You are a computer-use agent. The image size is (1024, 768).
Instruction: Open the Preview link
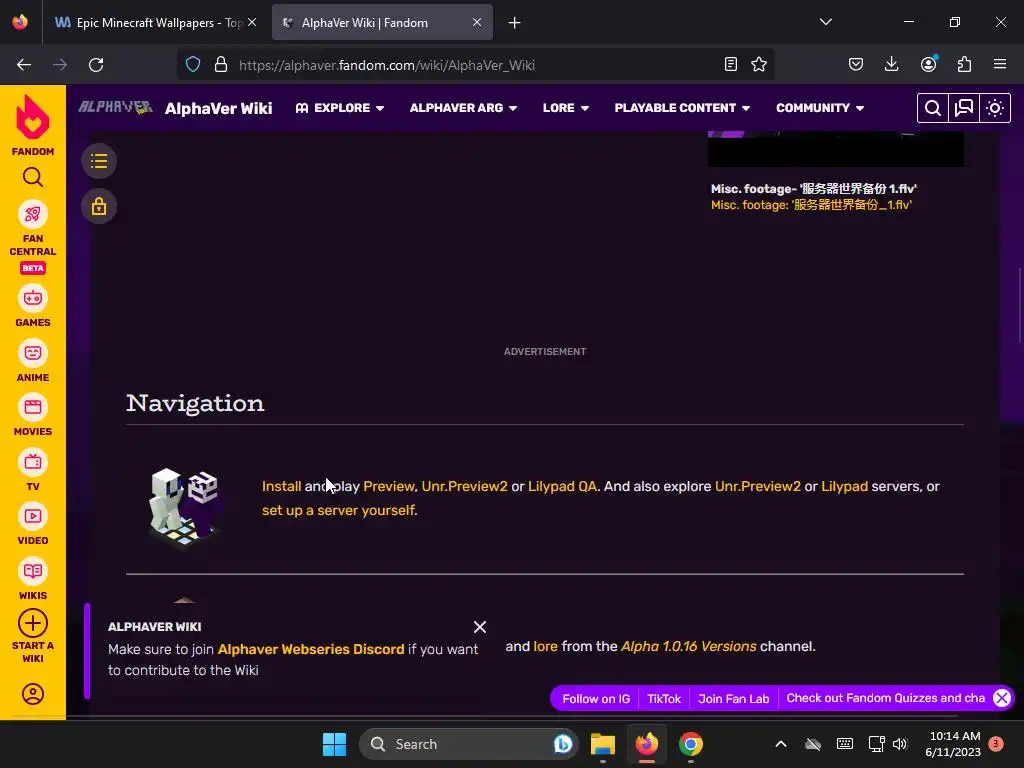click(389, 487)
